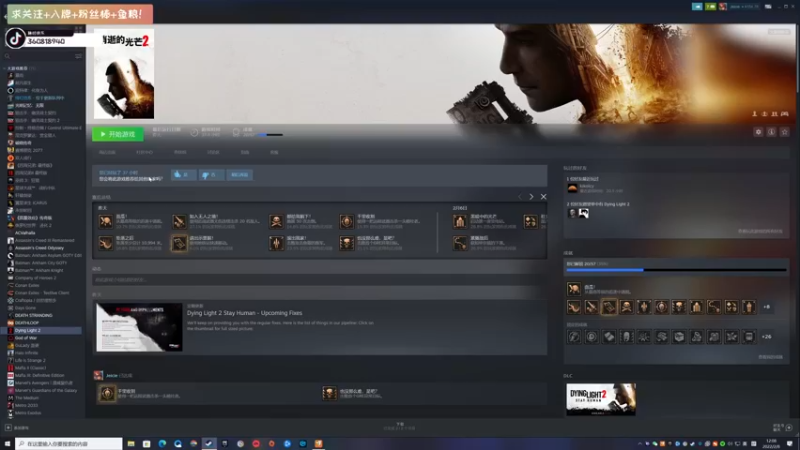Open the fourth game page tab
Screen dimensions: 800x450
[213, 152]
